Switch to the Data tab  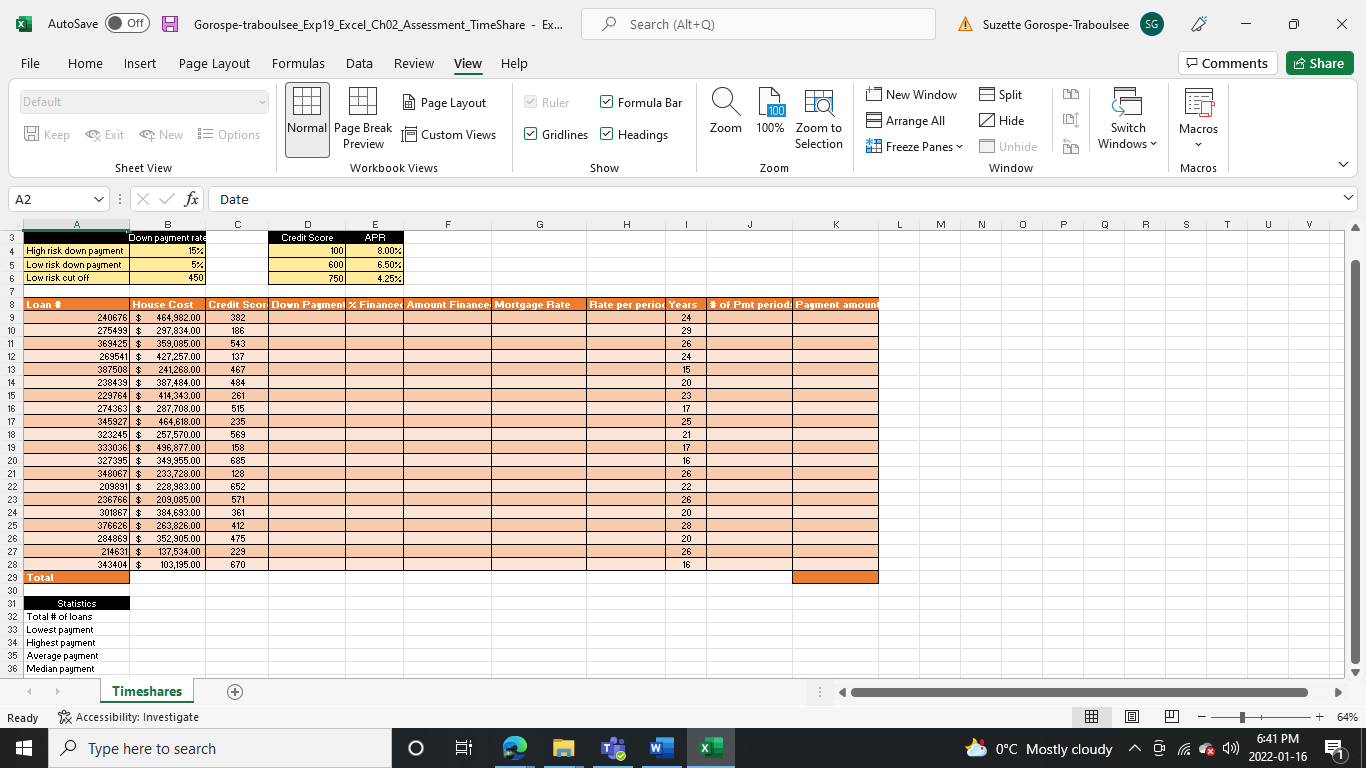pos(359,63)
